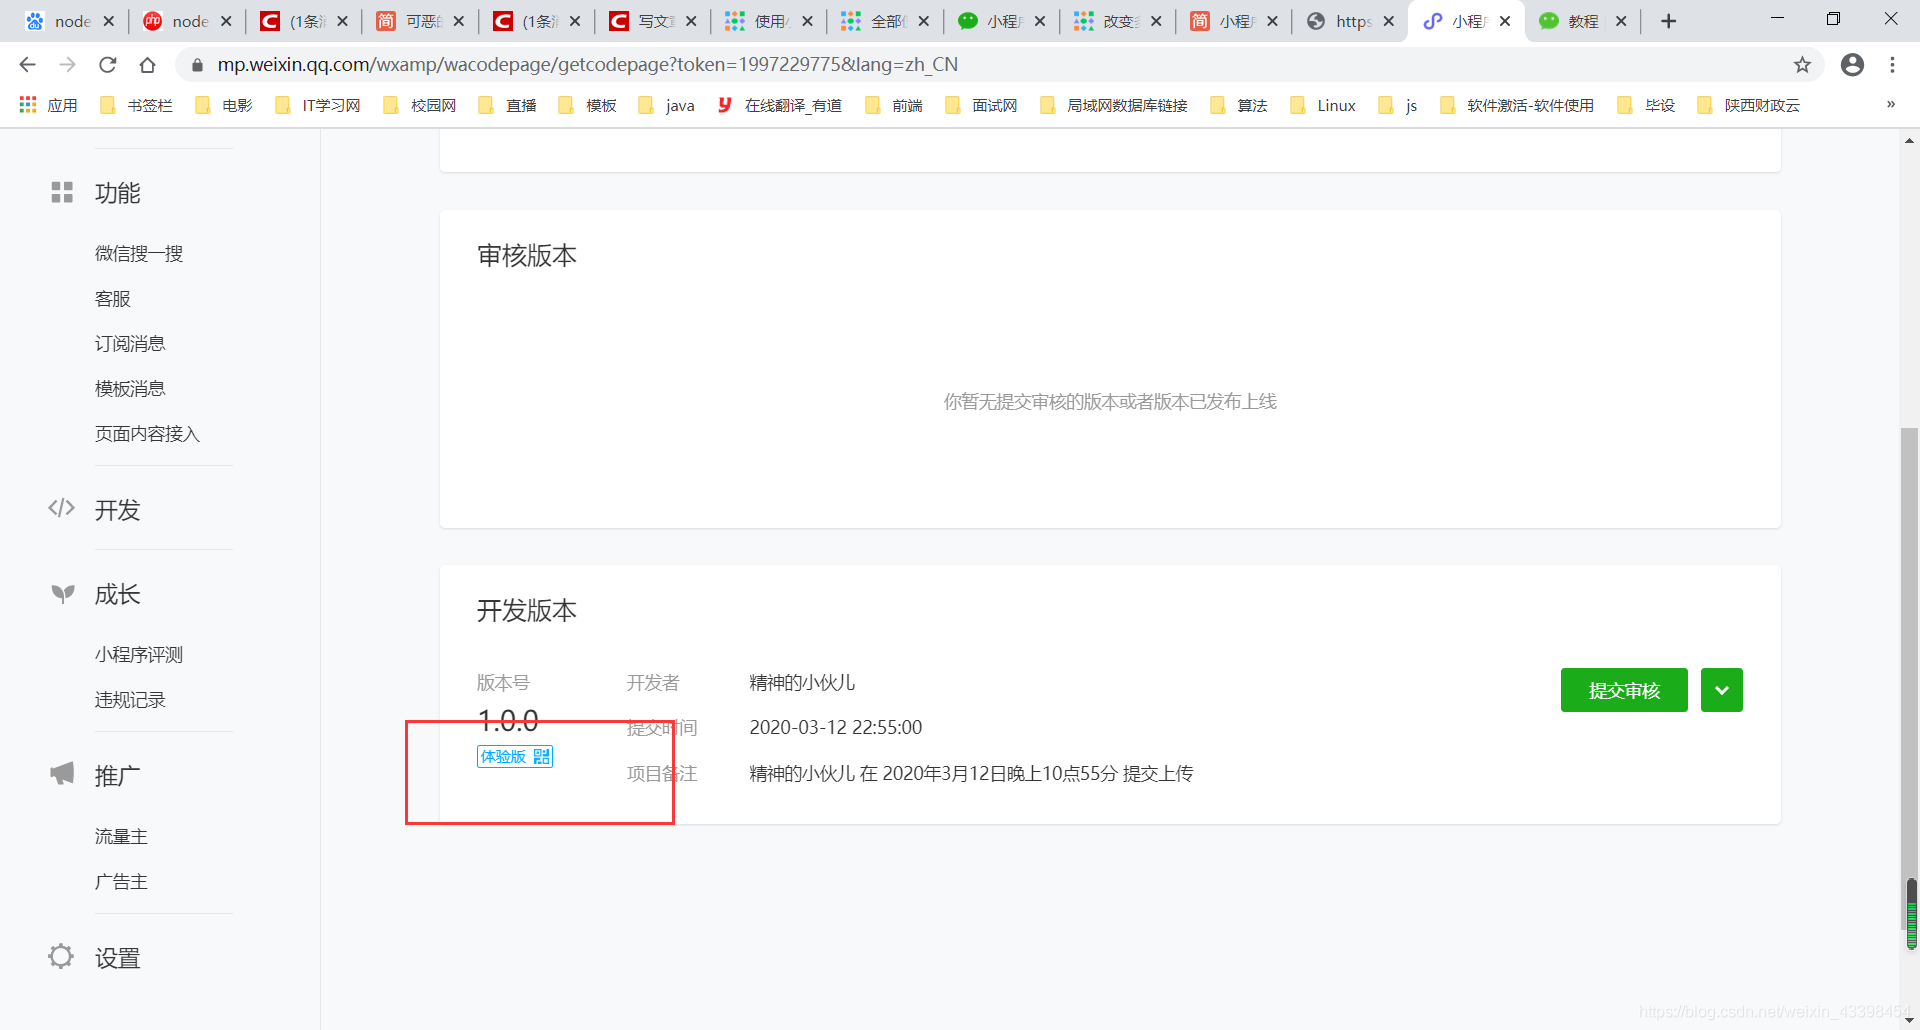This screenshot has width=1920, height=1030.
Task: Open 设置 via gear icon
Action: pyautogui.click(x=60, y=956)
